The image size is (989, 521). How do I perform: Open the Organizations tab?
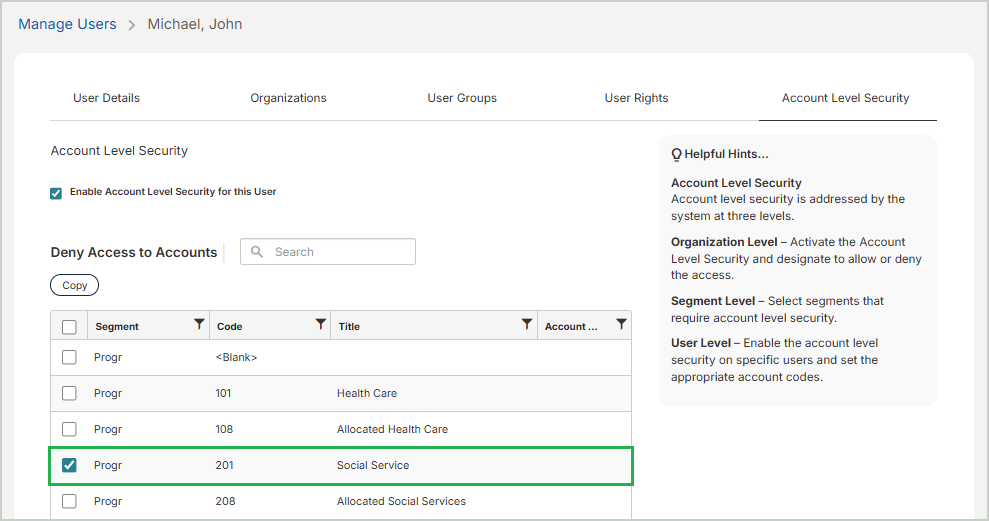coord(288,98)
